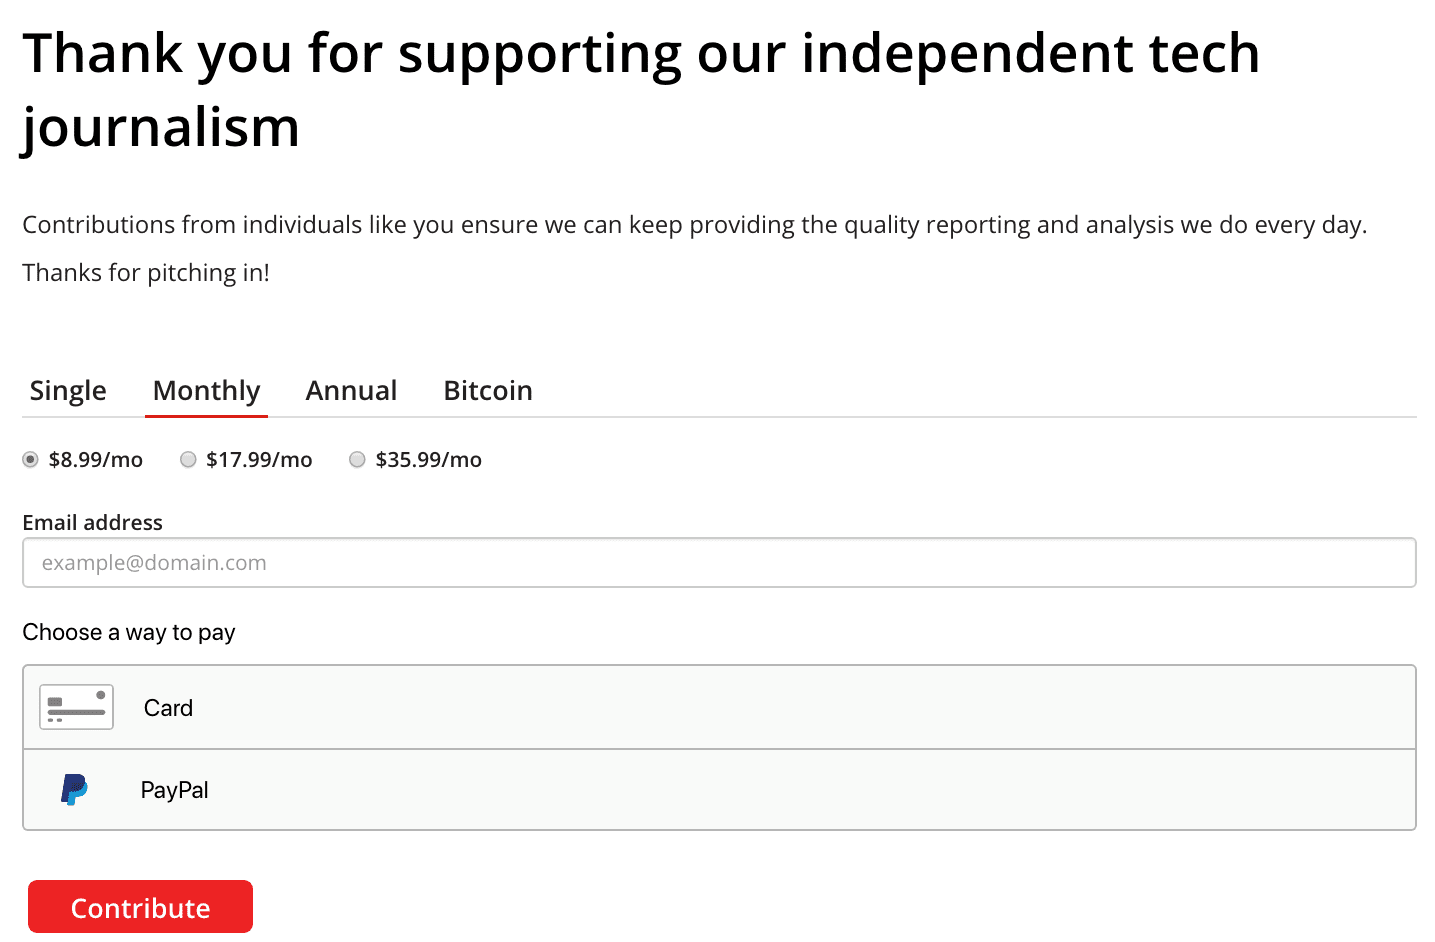Switch to the Annual tab
Viewport: 1435px width, 942px height.
tap(351, 390)
